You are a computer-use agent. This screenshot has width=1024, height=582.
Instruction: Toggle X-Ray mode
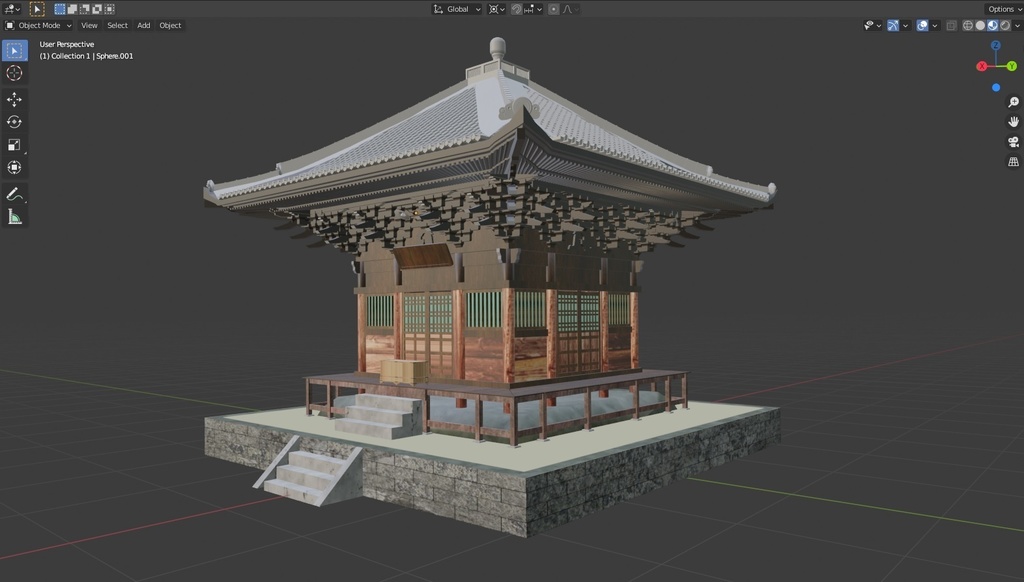point(952,25)
